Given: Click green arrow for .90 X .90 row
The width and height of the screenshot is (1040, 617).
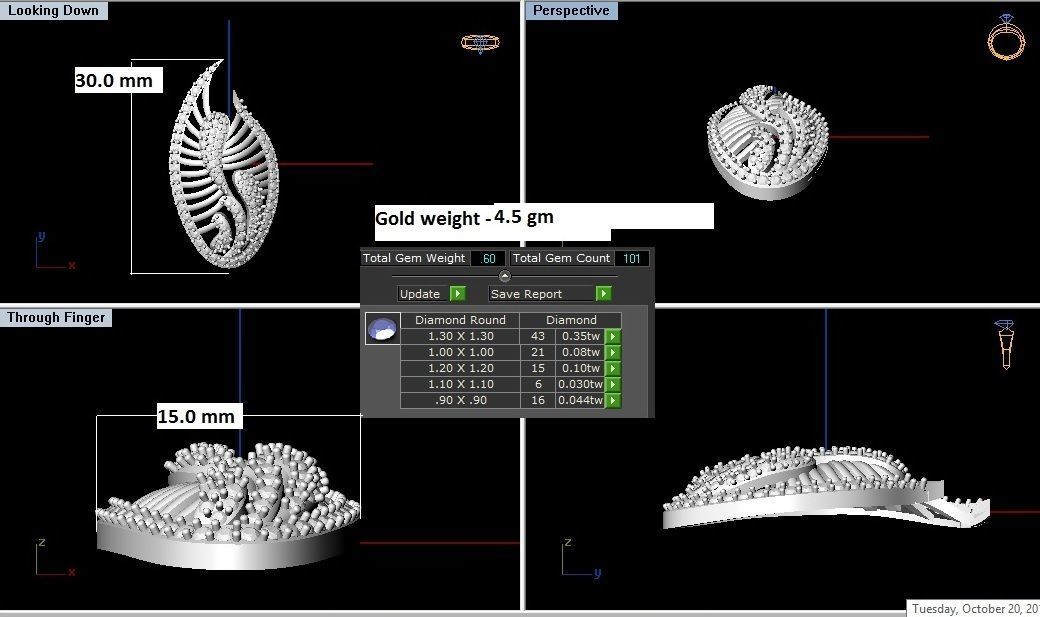Looking at the screenshot, I should tap(613, 400).
